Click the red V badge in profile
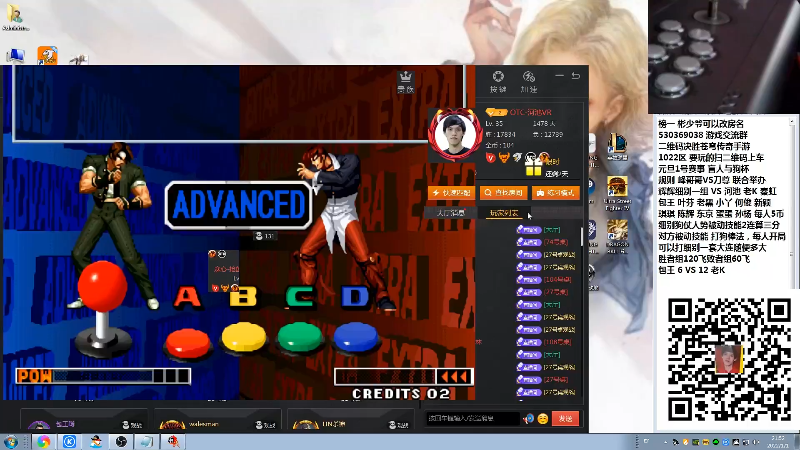This screenshot has height=450, width=800. [490, 158]
